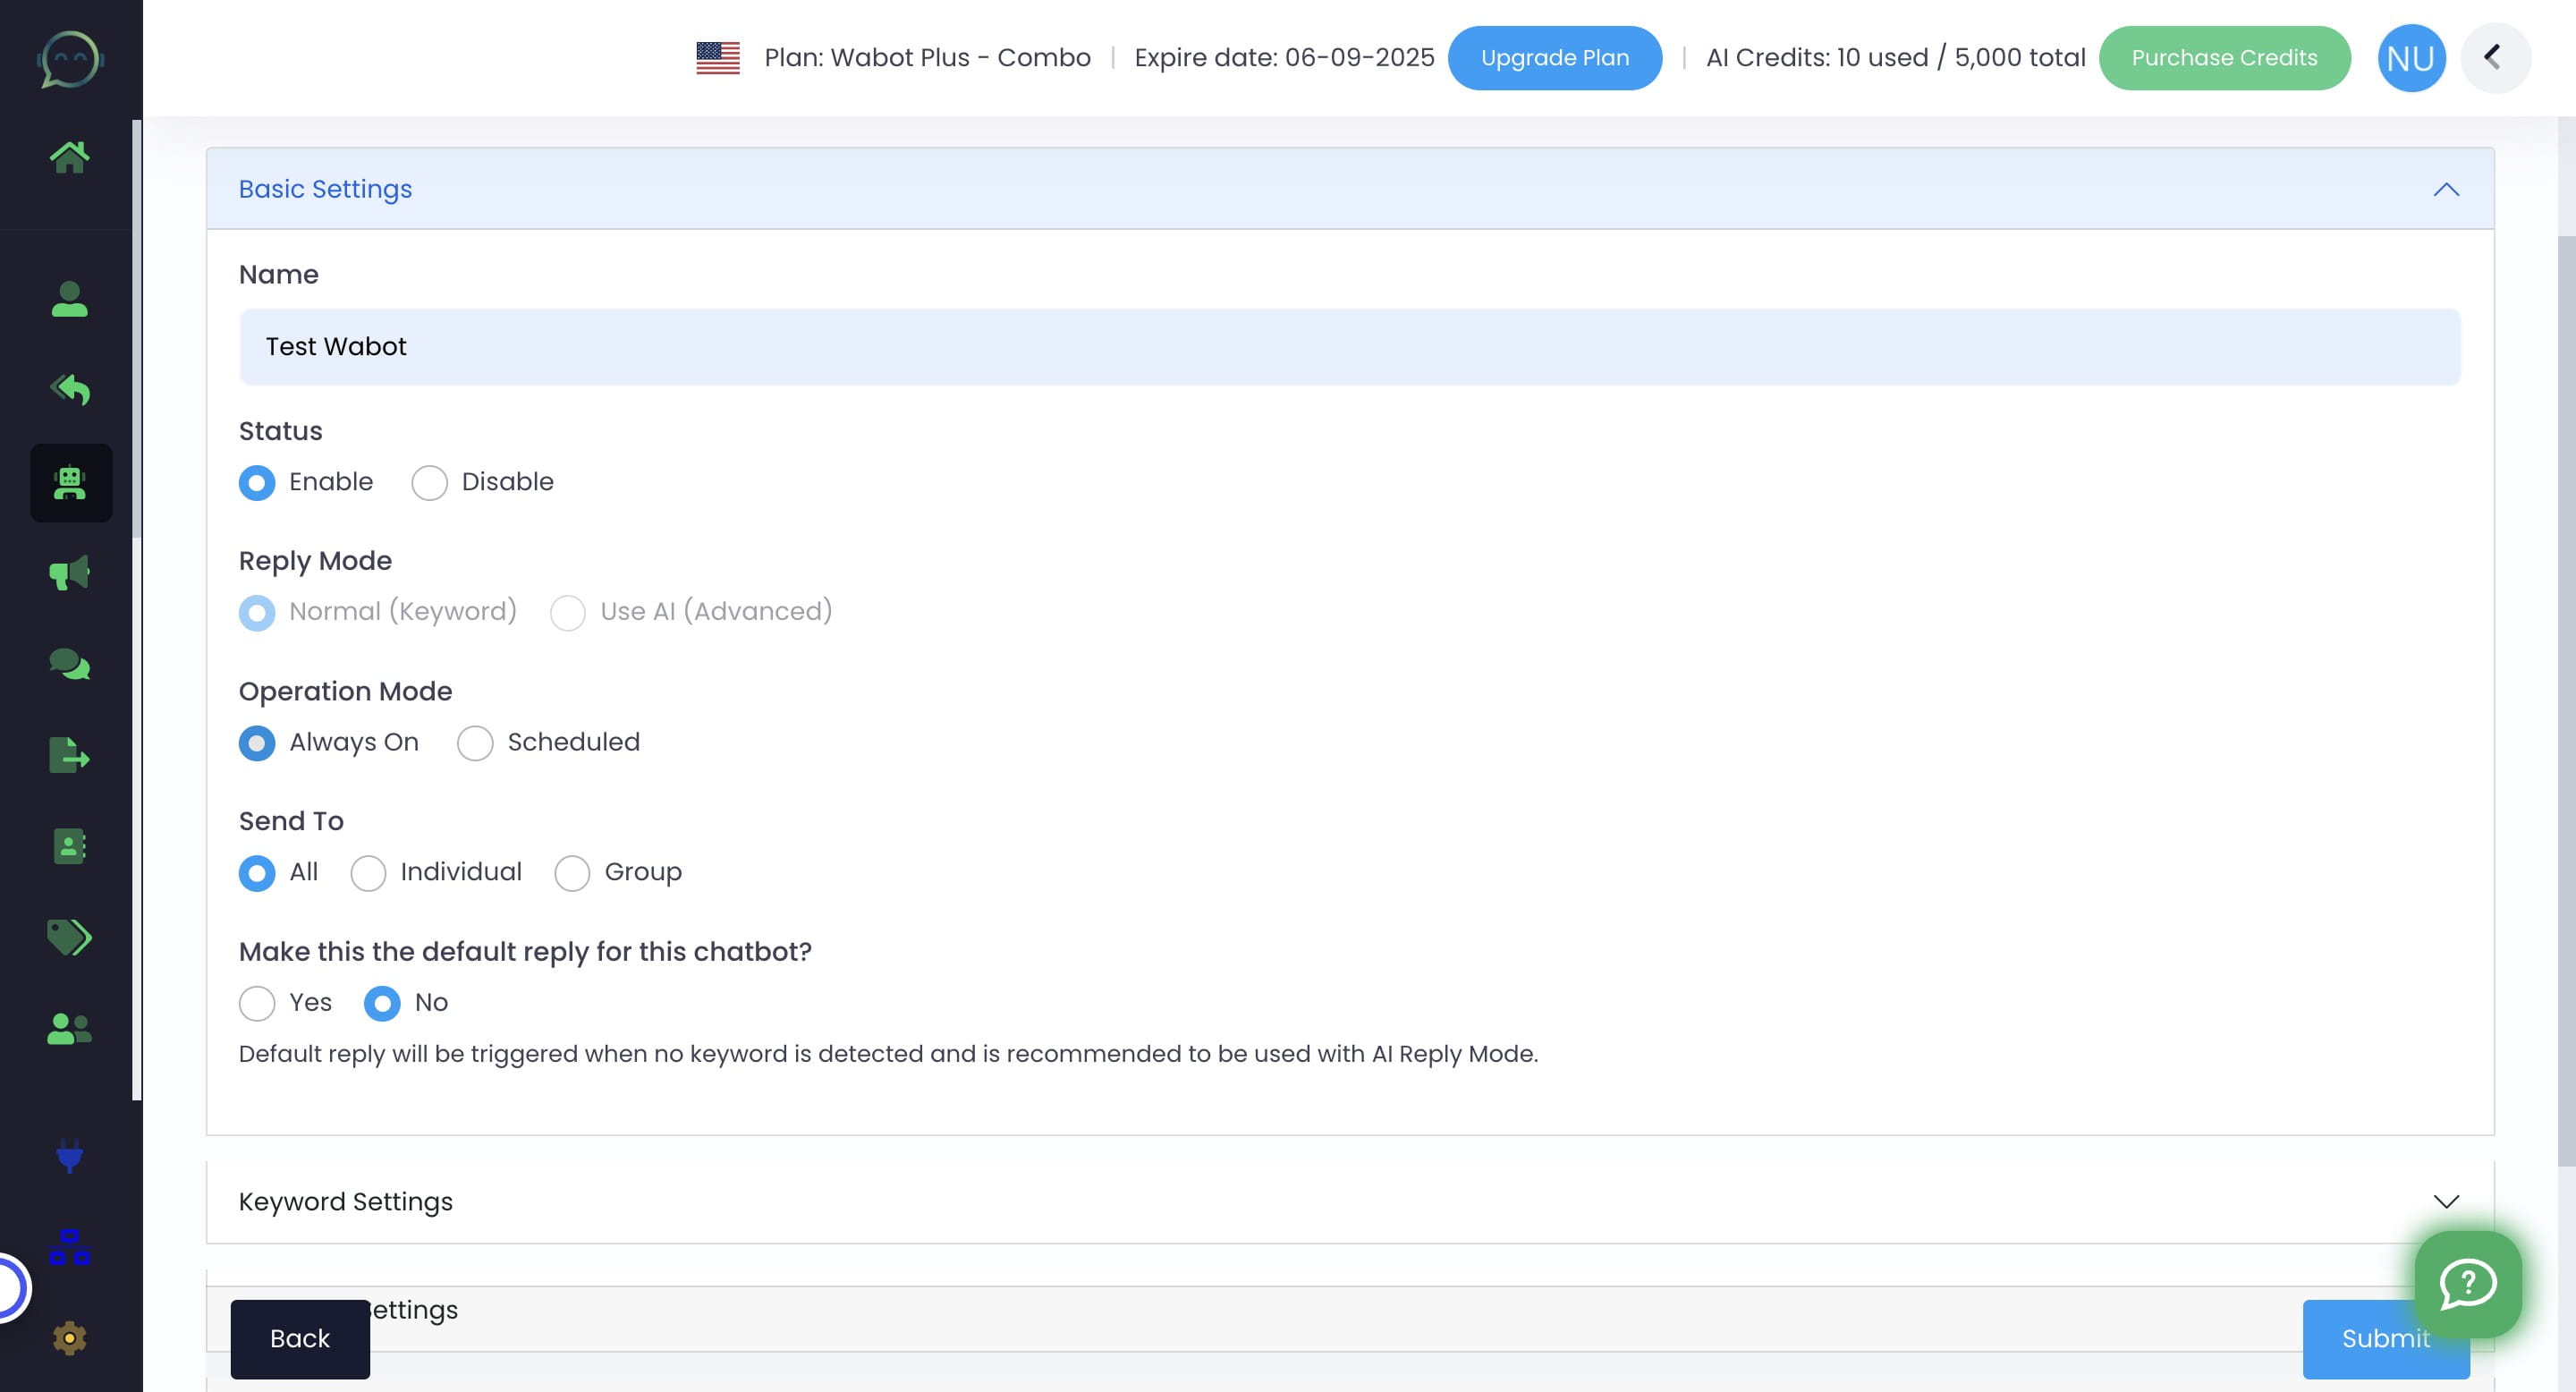Viewport: 2576px width, 1392px height.
Task: Collapse the Basic Settings section
Action: (x=2447, y=190)
